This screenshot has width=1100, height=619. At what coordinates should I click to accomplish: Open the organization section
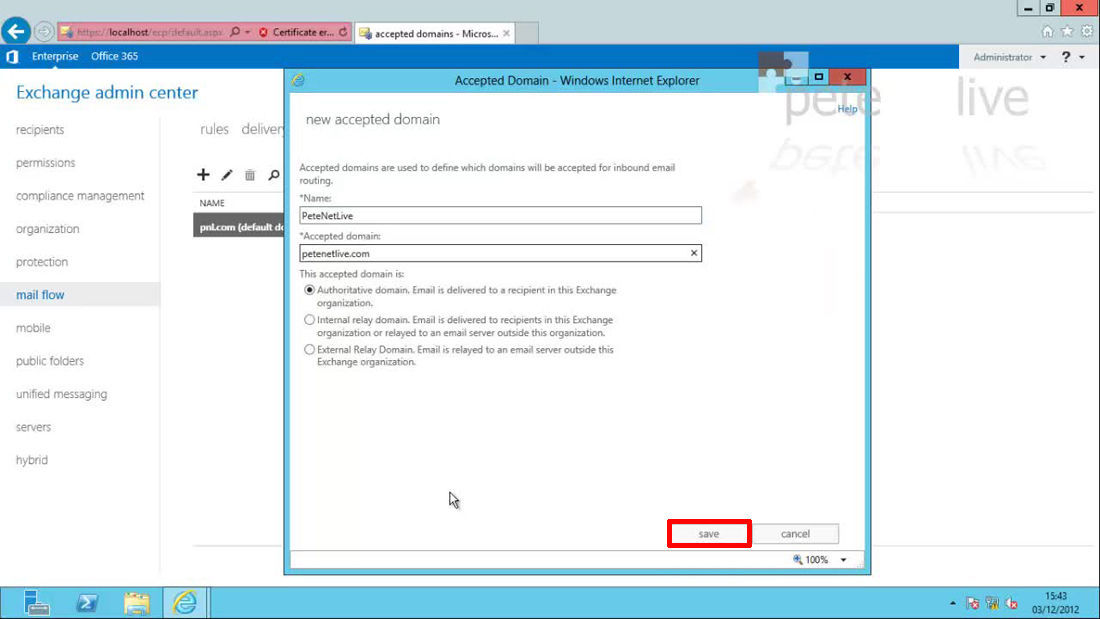tap(48, 229)
